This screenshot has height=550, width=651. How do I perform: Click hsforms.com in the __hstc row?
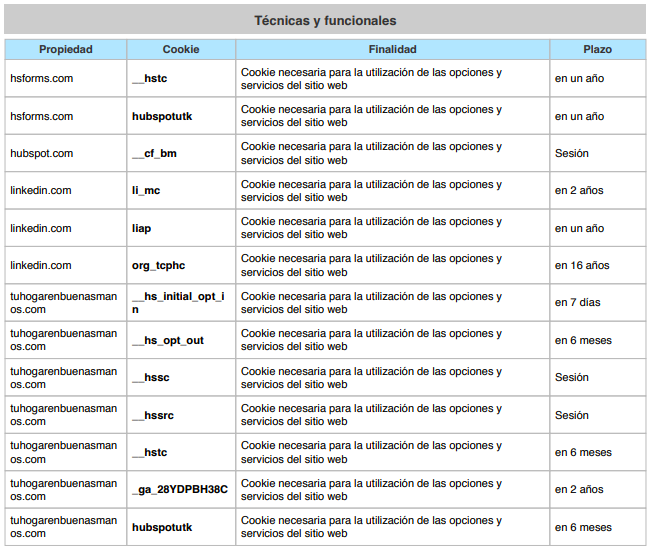[42, 78]
